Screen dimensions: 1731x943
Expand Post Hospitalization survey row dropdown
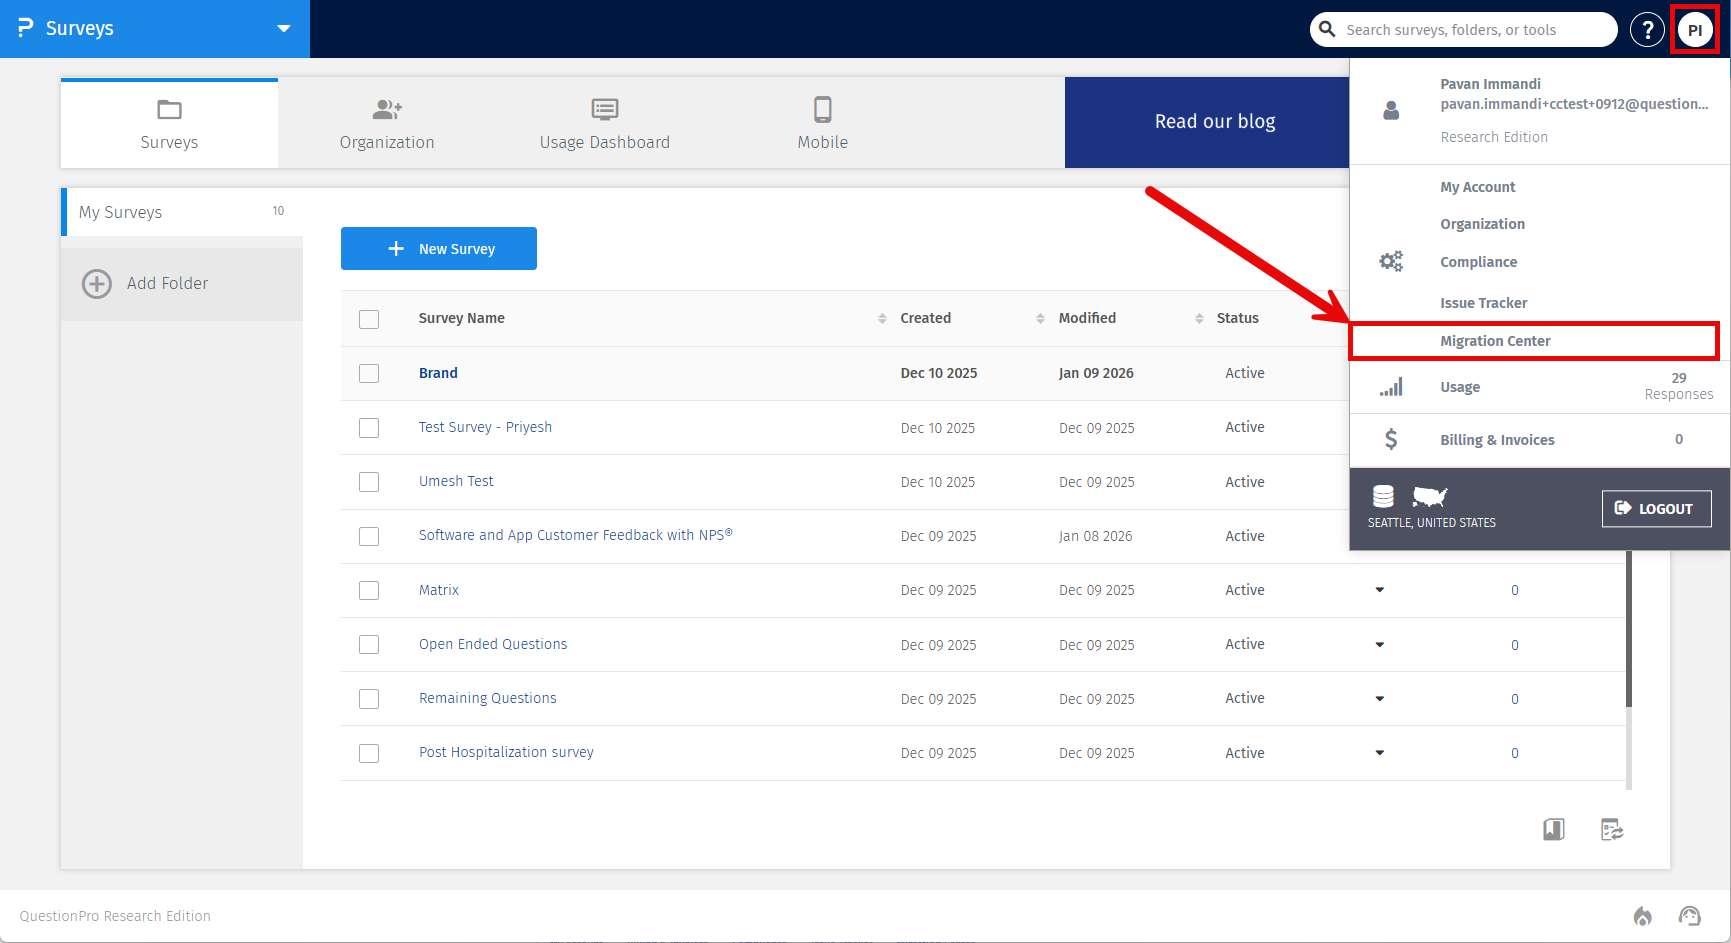point(1379,753)
